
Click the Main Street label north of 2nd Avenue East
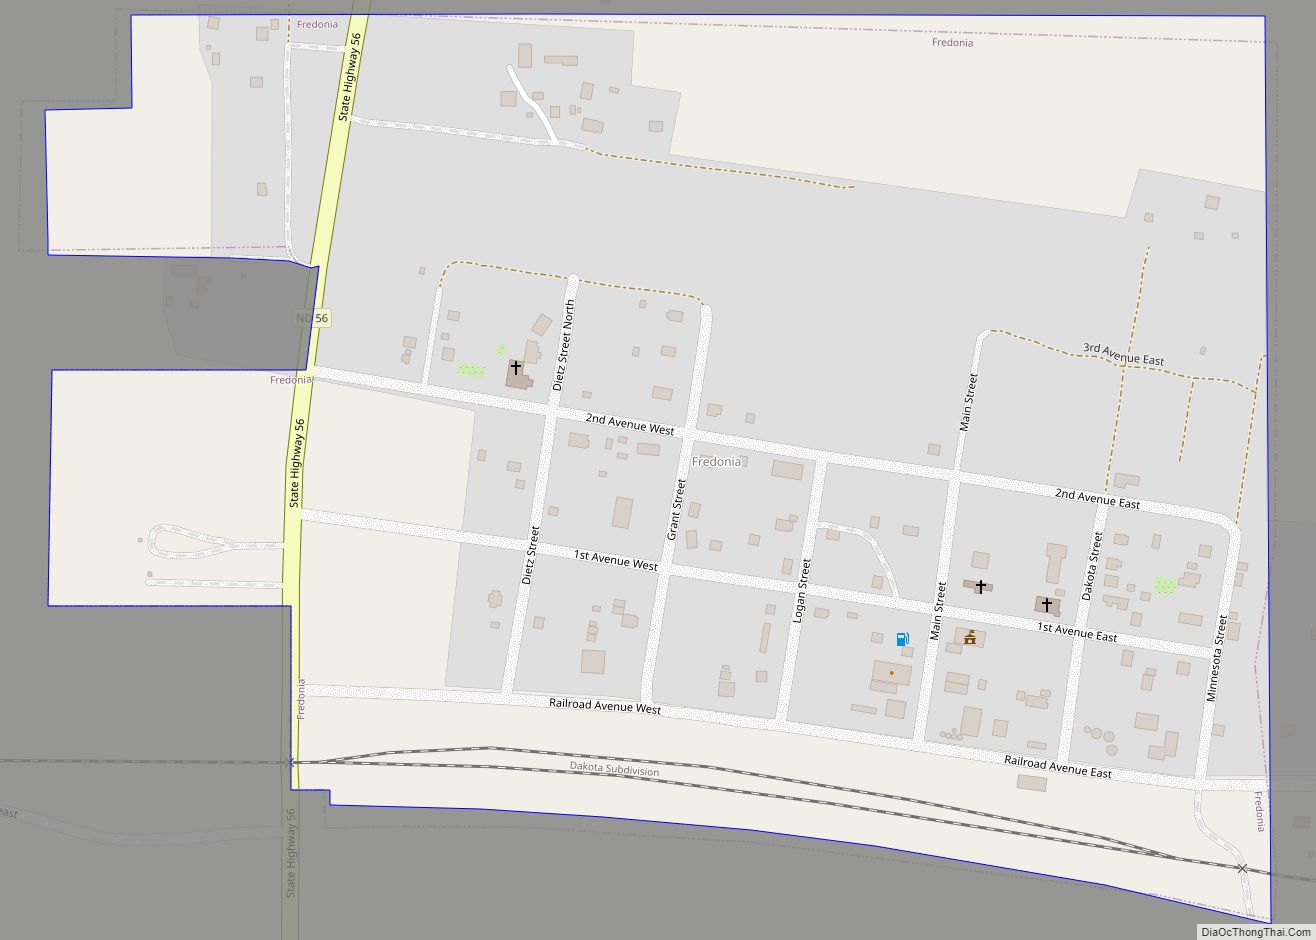pos(967,402)
